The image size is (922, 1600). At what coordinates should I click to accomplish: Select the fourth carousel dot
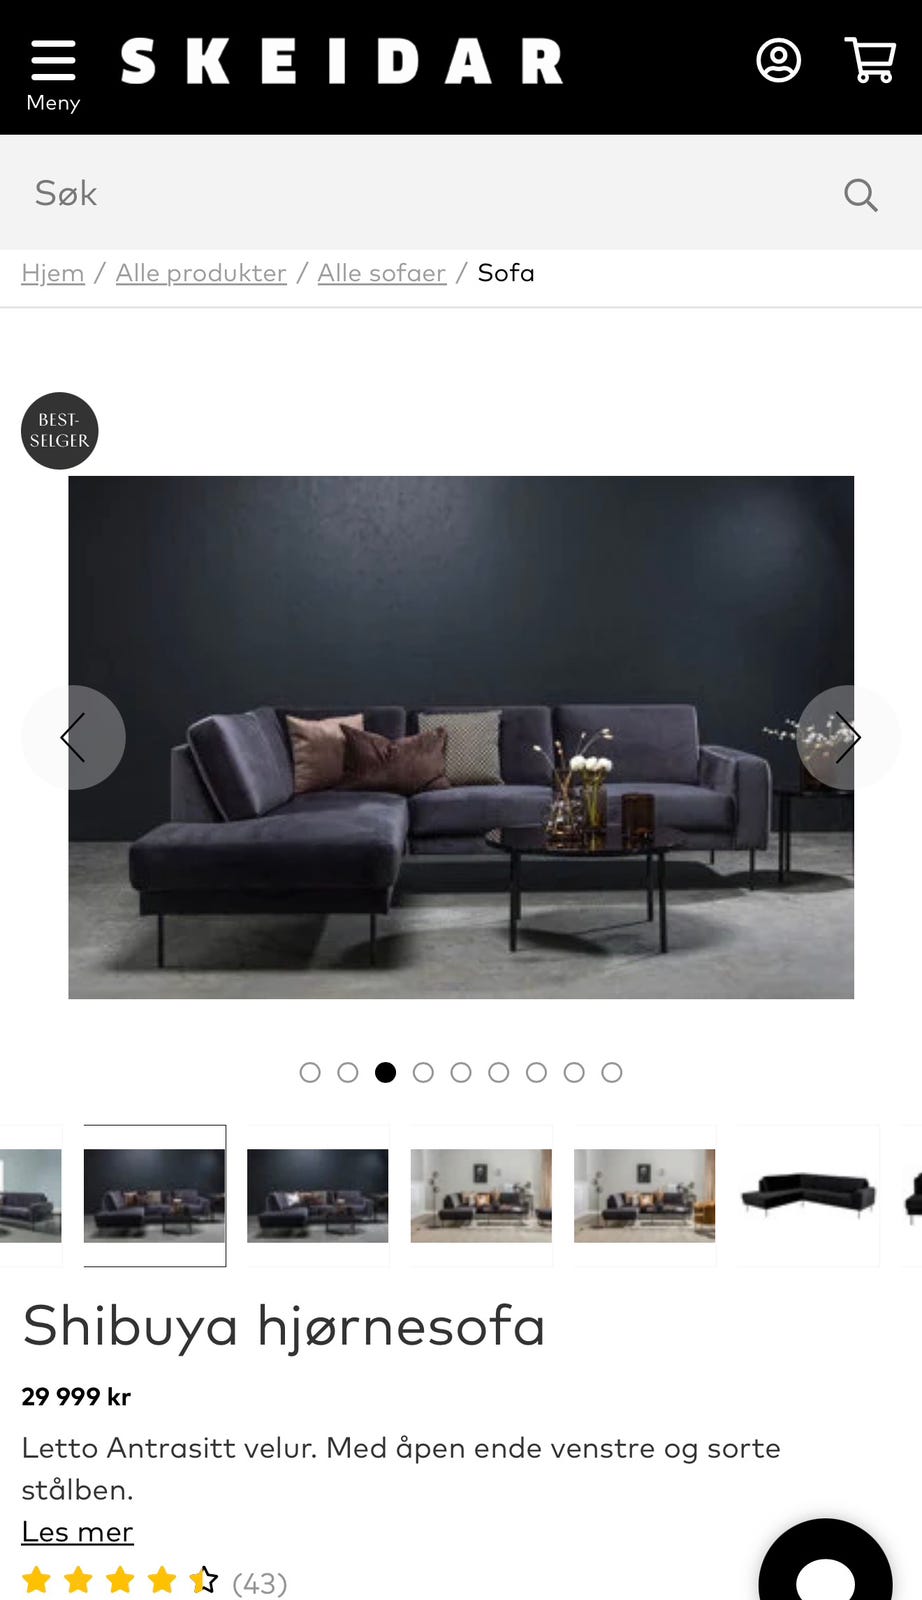click(423, 1072)
